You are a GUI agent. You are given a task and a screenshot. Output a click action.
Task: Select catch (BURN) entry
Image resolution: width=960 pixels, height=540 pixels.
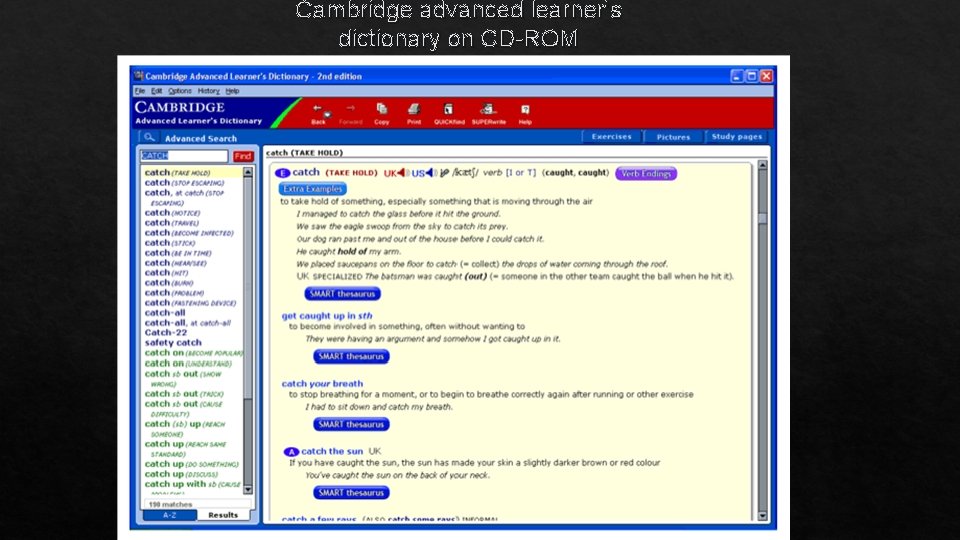(168, 283)
